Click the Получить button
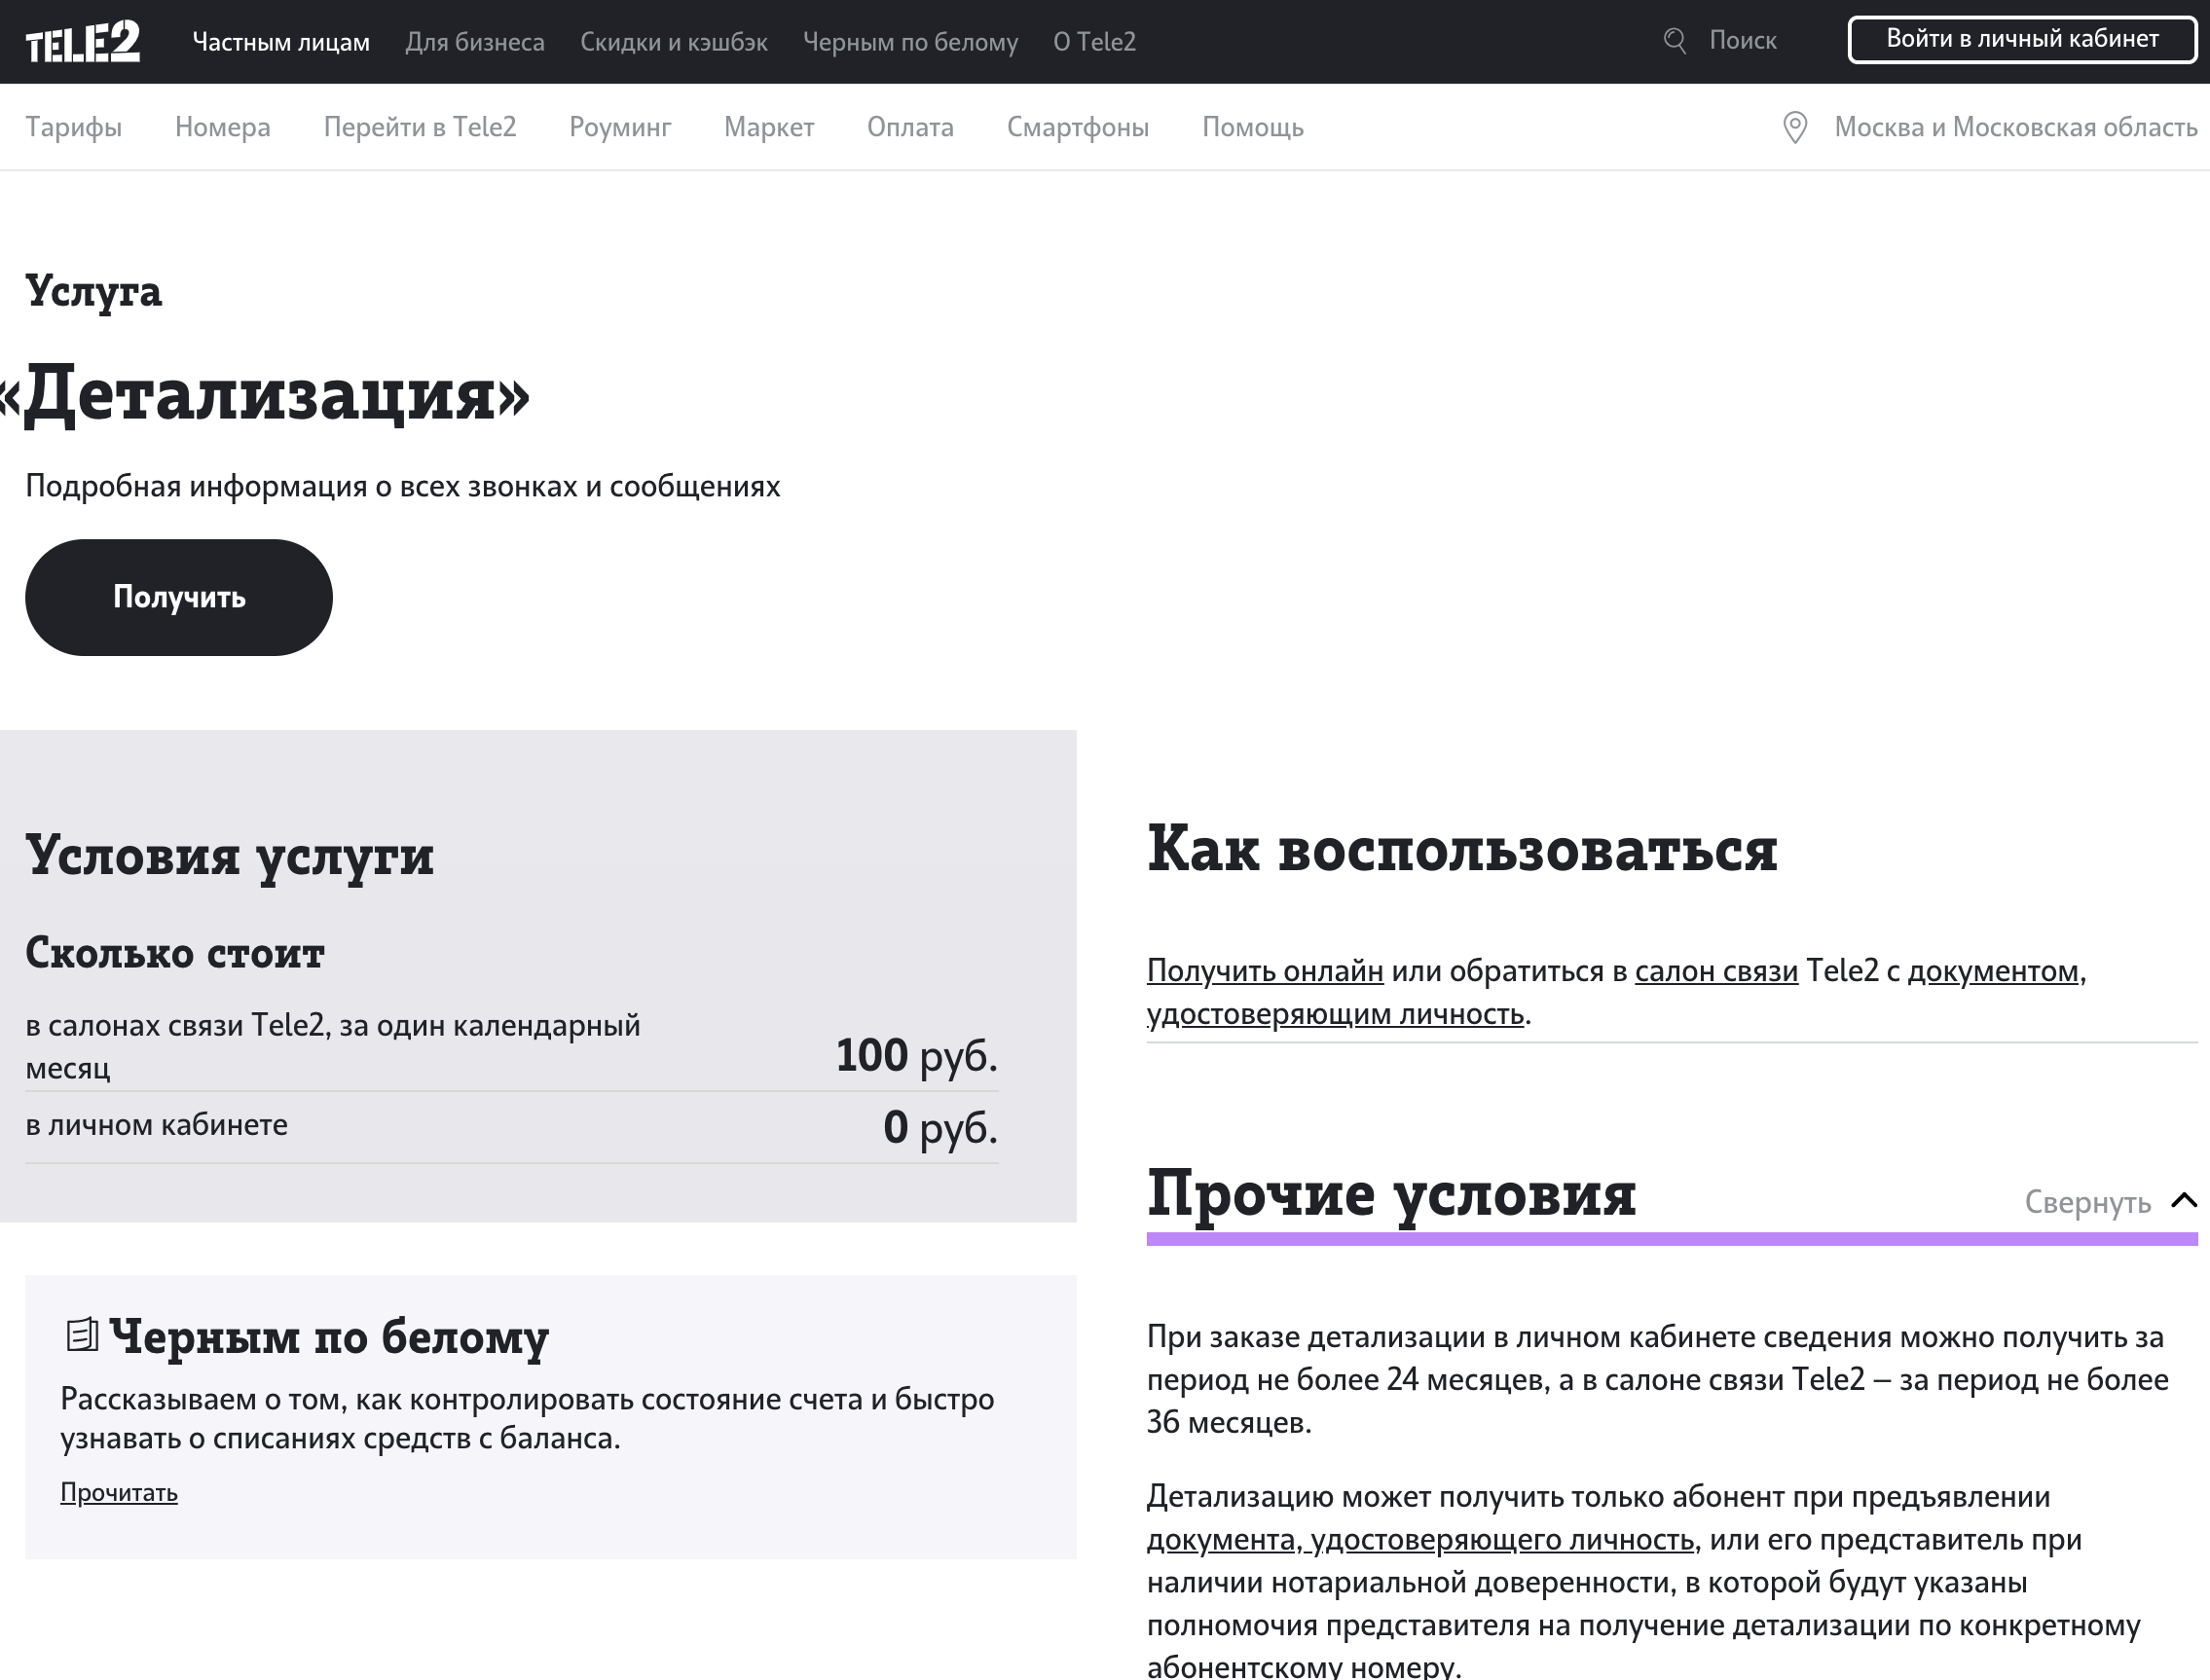 [x=179, y=597]
